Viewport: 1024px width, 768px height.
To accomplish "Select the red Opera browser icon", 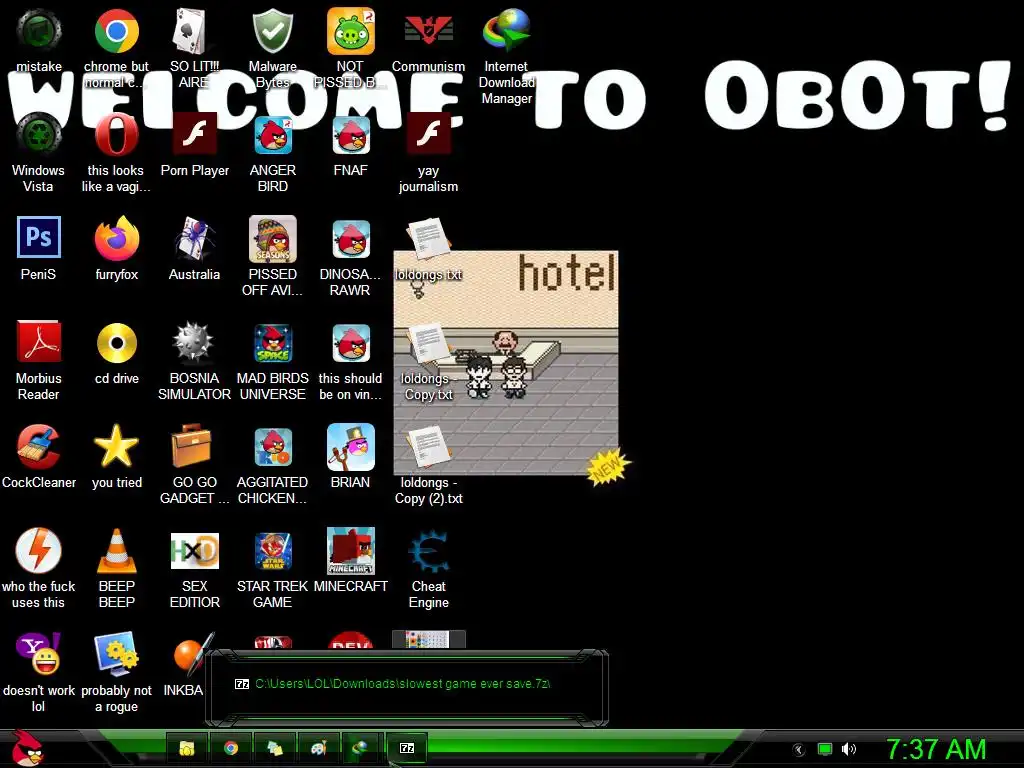I will click(116, 135).
